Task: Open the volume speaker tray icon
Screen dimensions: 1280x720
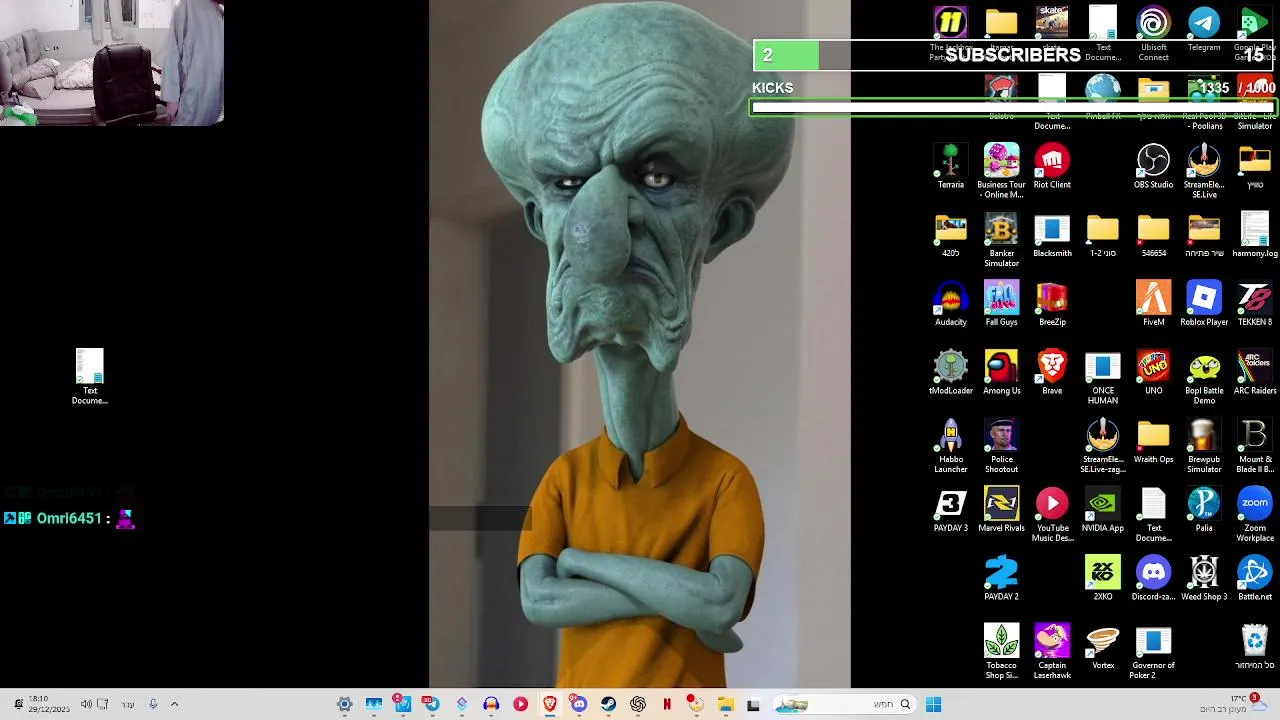Action: point(86,704)
